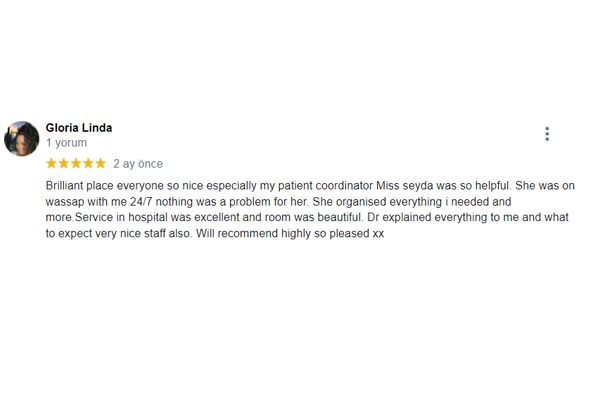Click the fifth gold rating star

100,163
